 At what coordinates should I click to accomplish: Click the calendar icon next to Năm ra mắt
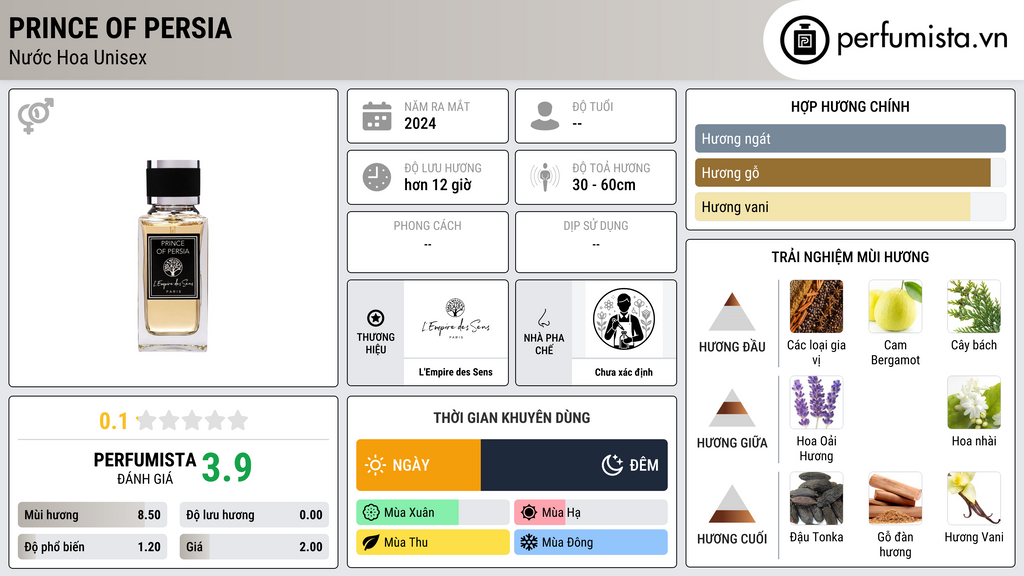tap(377, 116)
